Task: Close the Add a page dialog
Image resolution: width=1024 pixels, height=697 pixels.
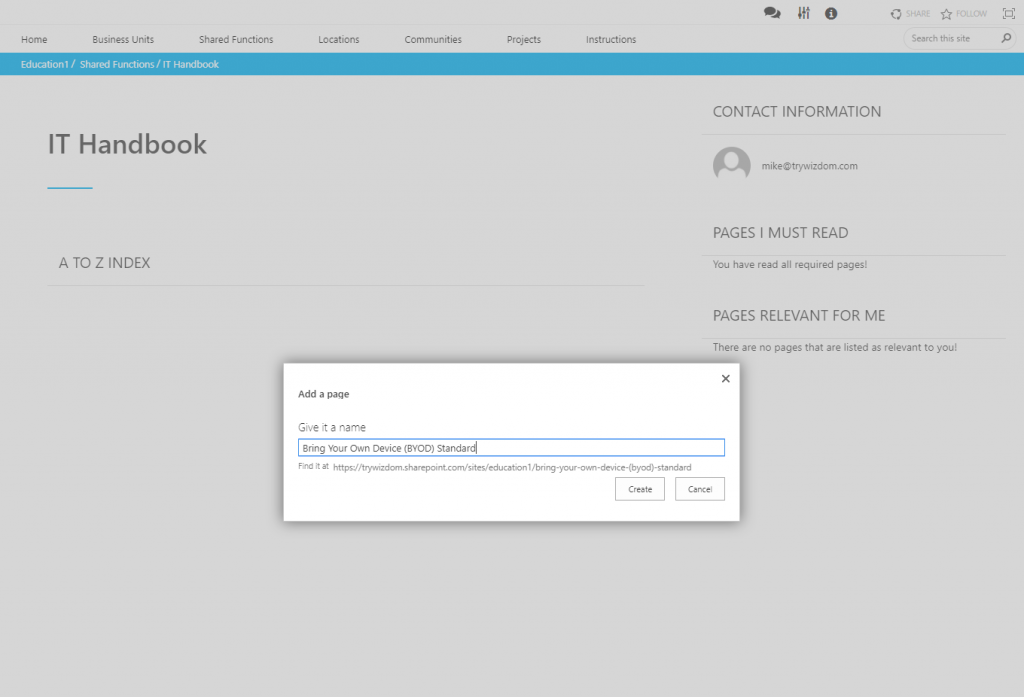Action: click(726, 379)
